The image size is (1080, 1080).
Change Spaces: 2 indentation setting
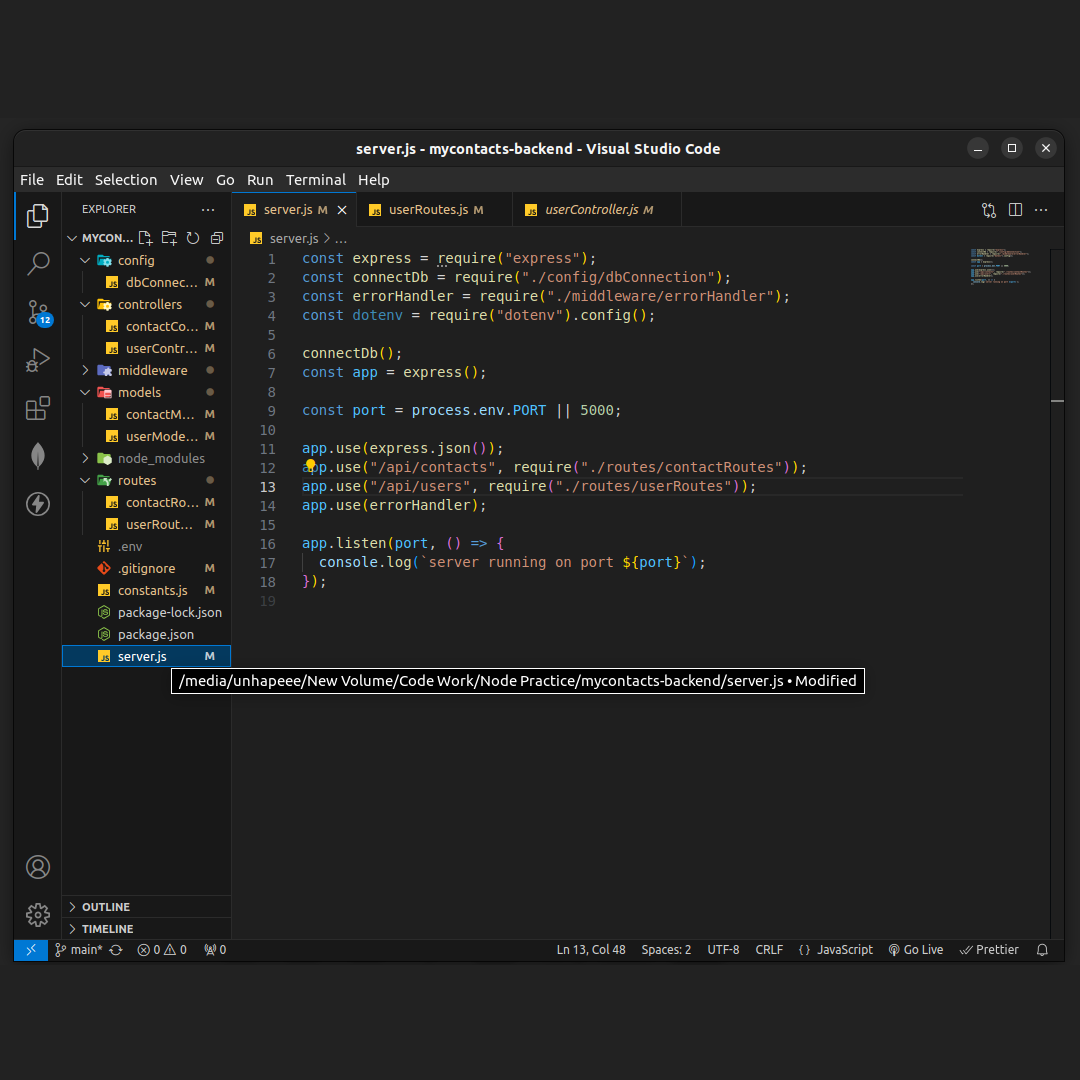click(x=666, y=950)
